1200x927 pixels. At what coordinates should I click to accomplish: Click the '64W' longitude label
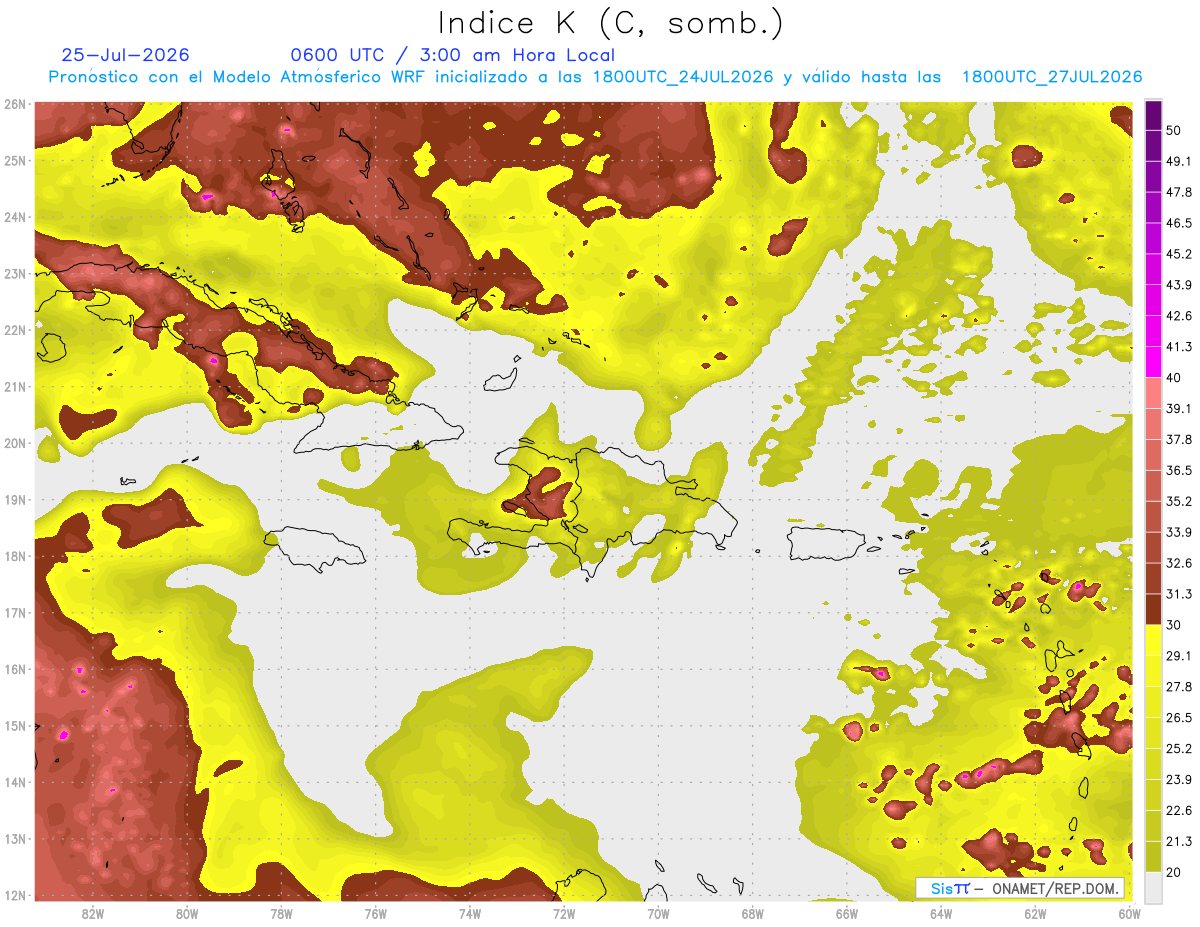coord(941,914)
